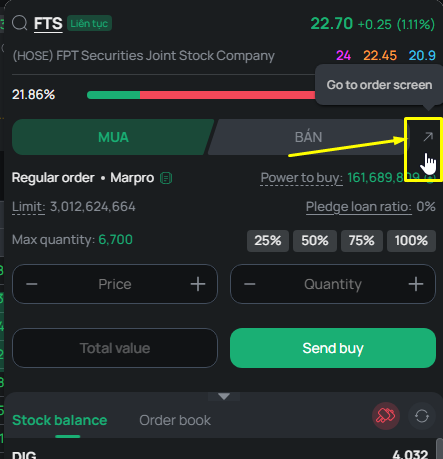The height and width of the screenshot is (459, 443).
Task: Switch to the BÁN sell side
Action: pos(308,137)
